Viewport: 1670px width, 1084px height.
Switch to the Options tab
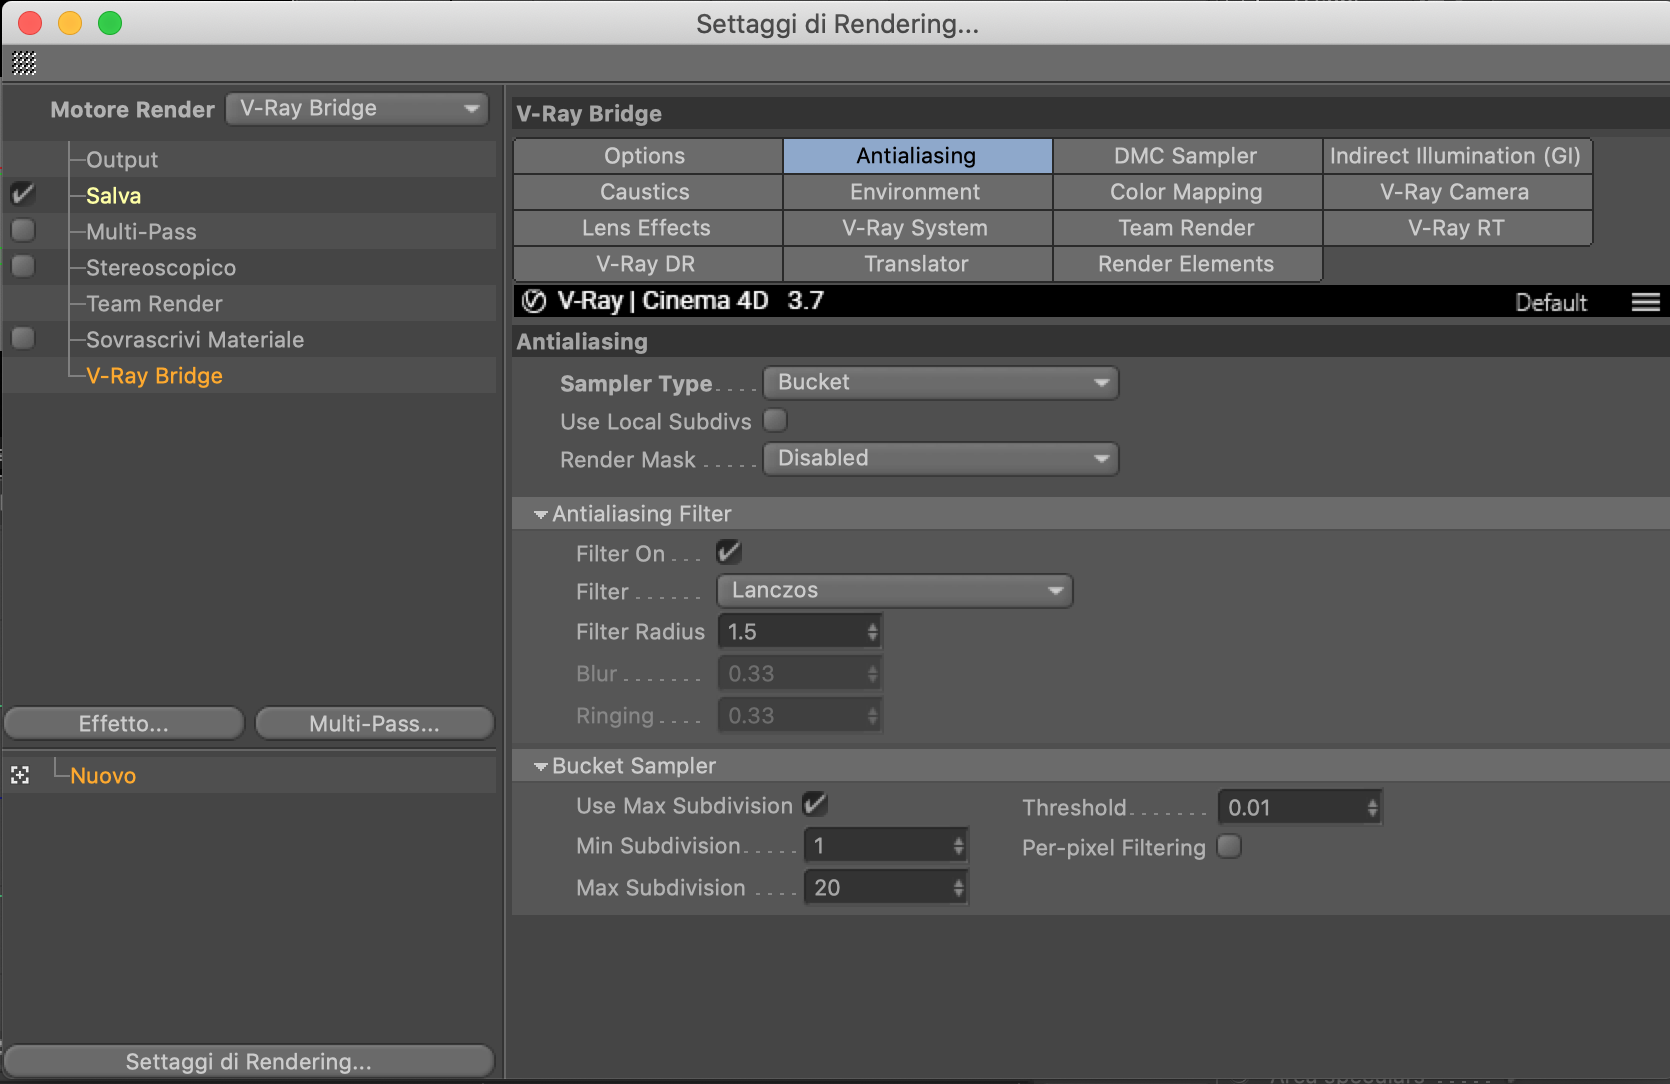click(648, 156)
